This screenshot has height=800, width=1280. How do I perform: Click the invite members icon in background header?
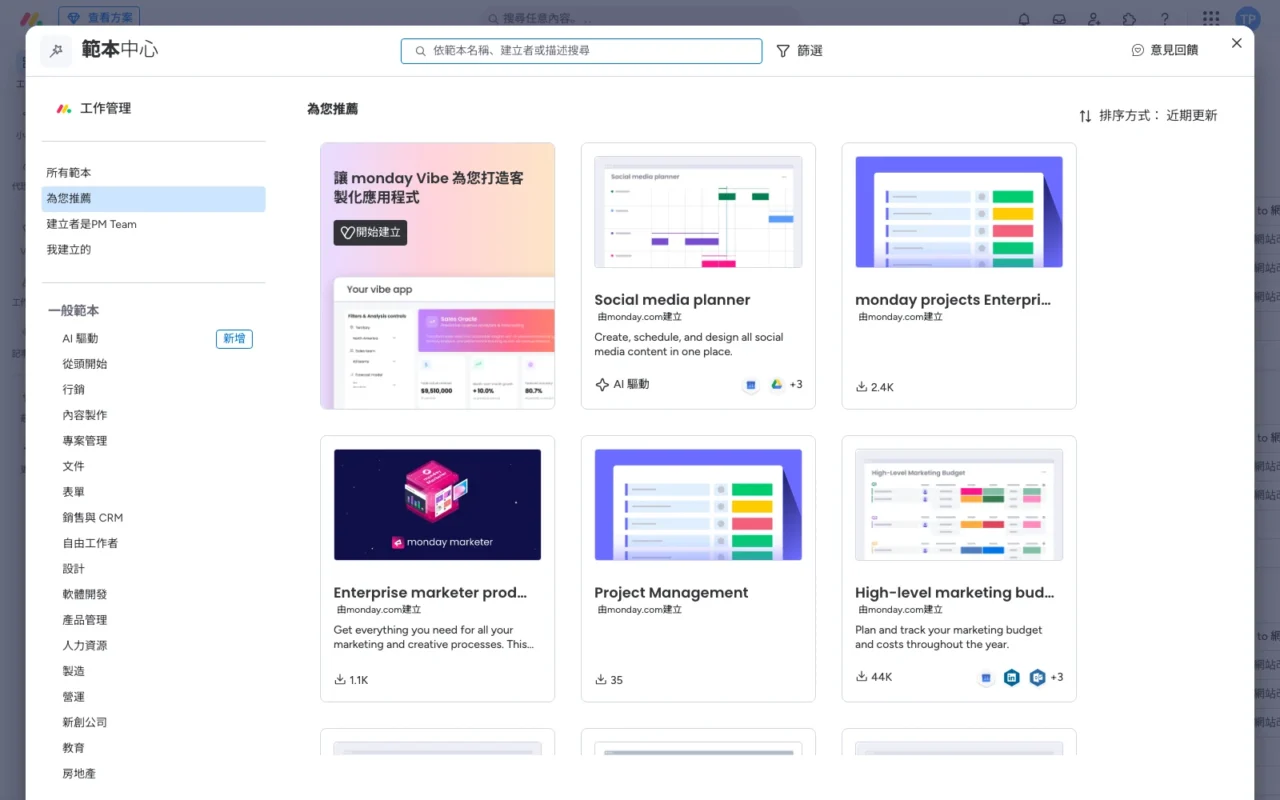[1094, 19]
